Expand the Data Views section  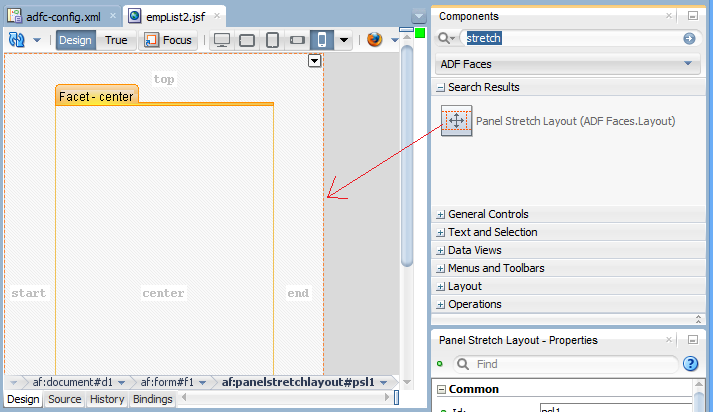click(440, 251)
